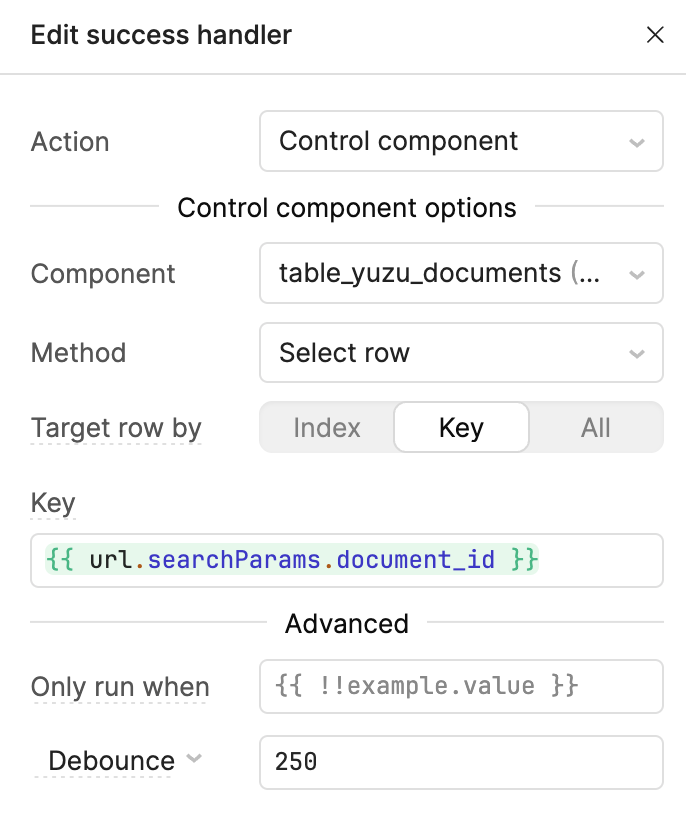The height and width of the screenshot is (820, 686).
Task: Click the Only run when label
Action: [120, 687]
